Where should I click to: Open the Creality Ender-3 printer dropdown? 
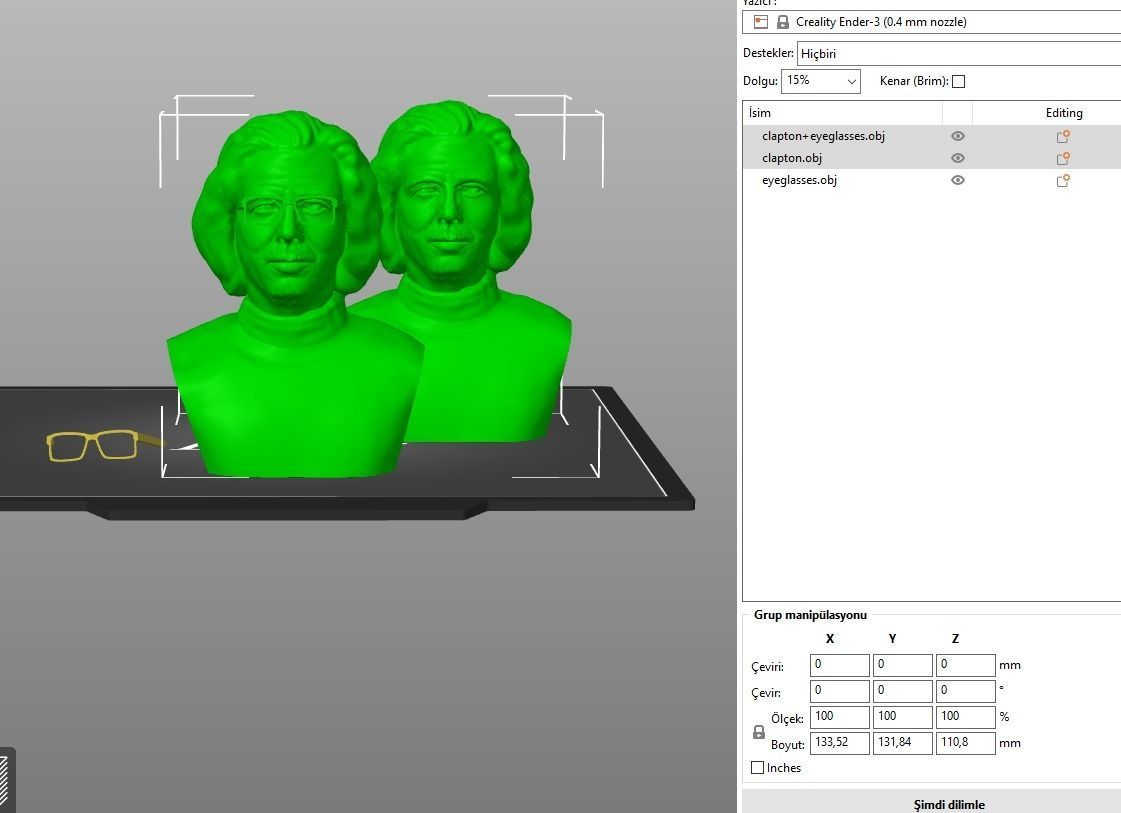932,22
